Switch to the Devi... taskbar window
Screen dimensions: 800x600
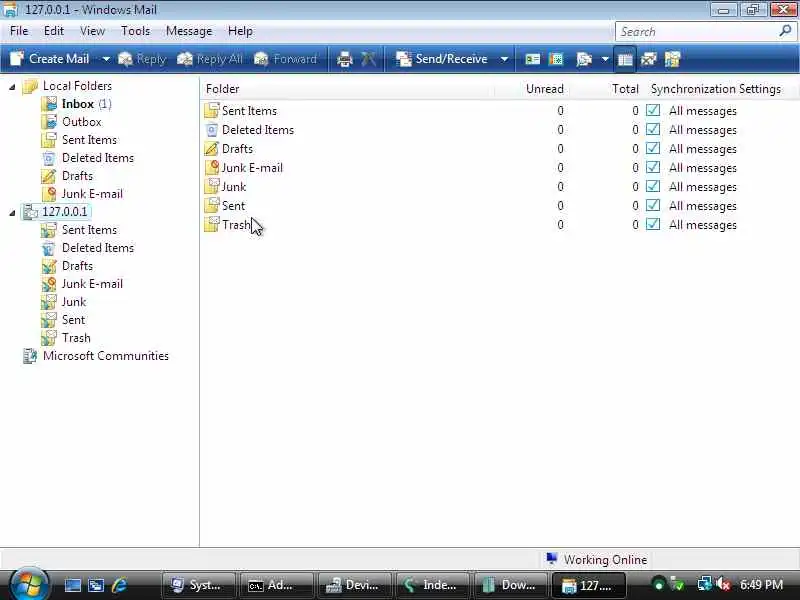coord(354,585)
